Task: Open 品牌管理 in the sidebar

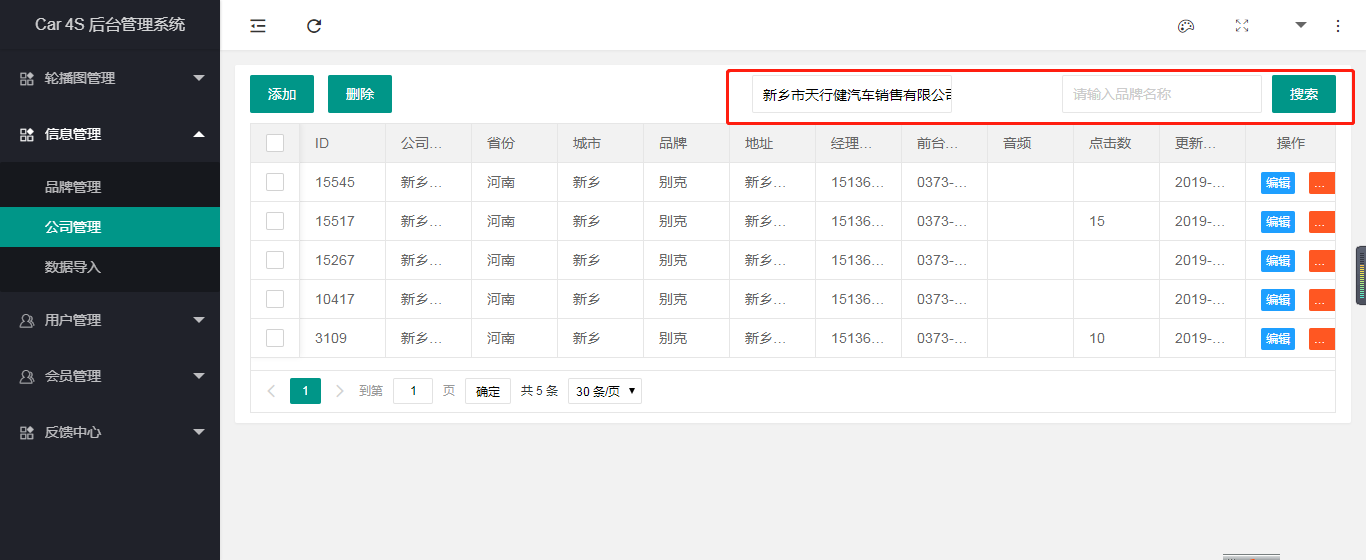Action: pos(110,187)
